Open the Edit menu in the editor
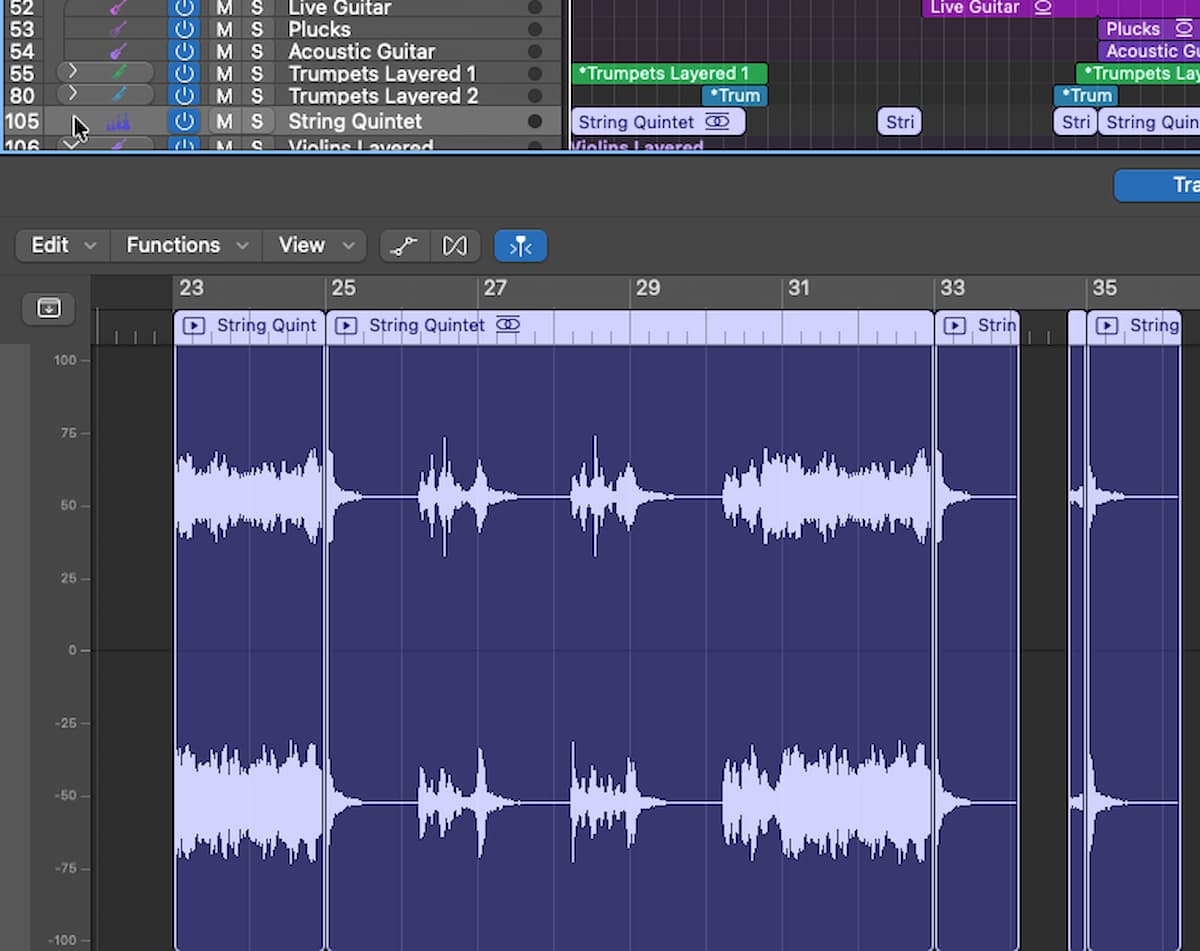Screen dimensions: 1200x951 [x=63, y=246]
